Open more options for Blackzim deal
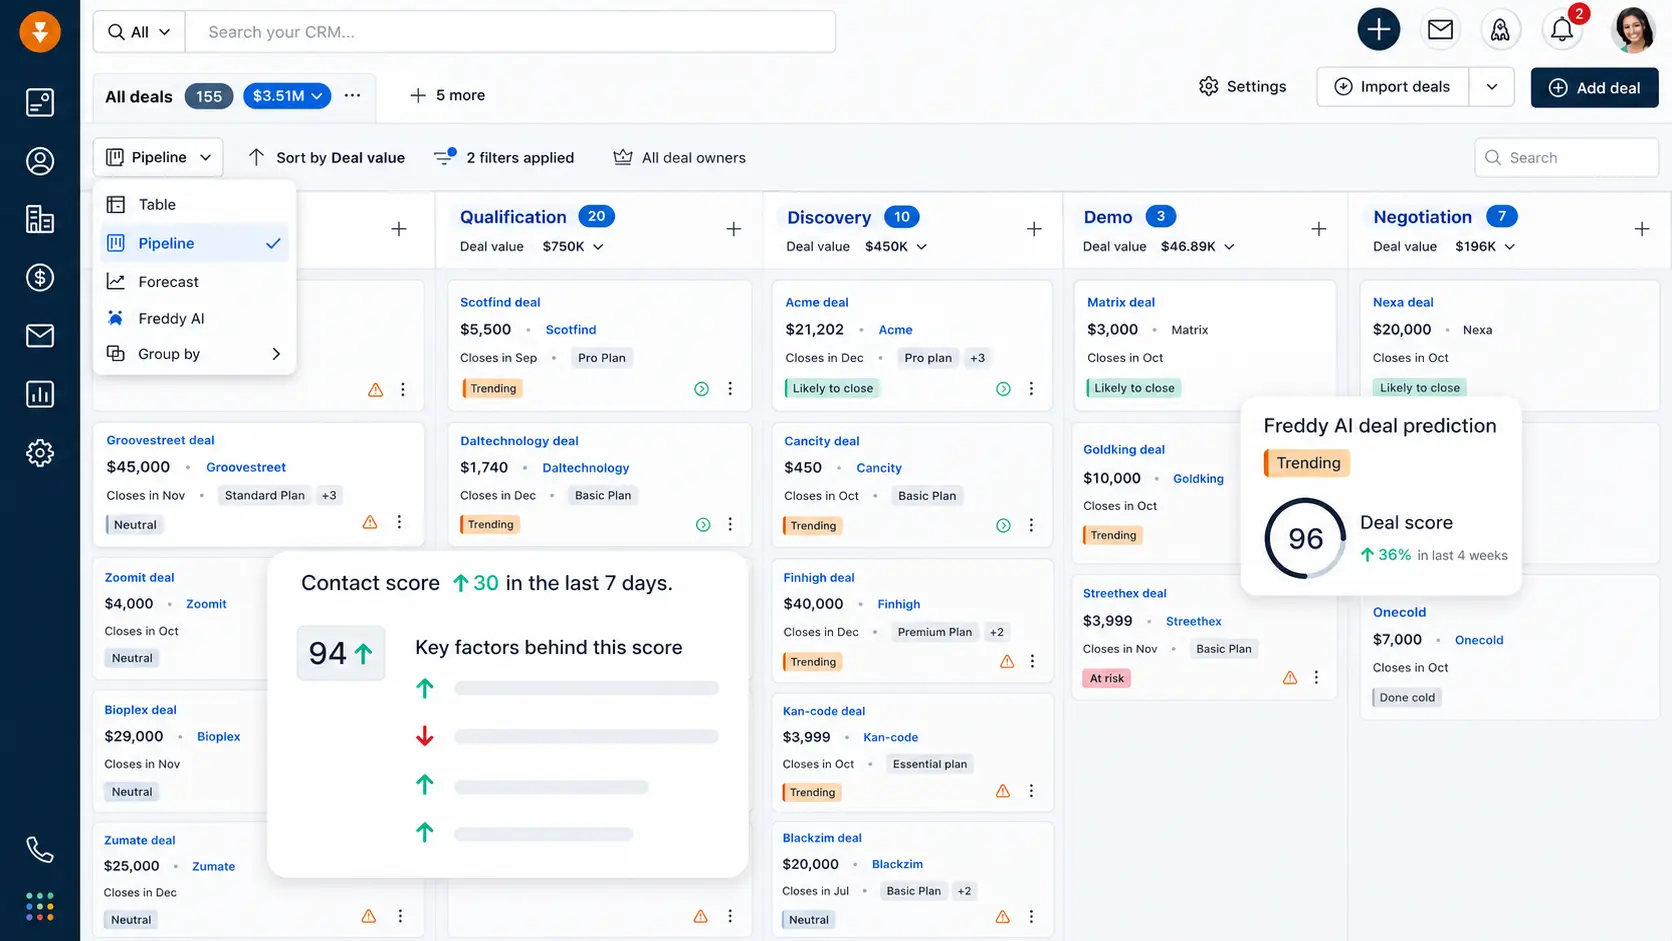 (x=1031, y=916)
